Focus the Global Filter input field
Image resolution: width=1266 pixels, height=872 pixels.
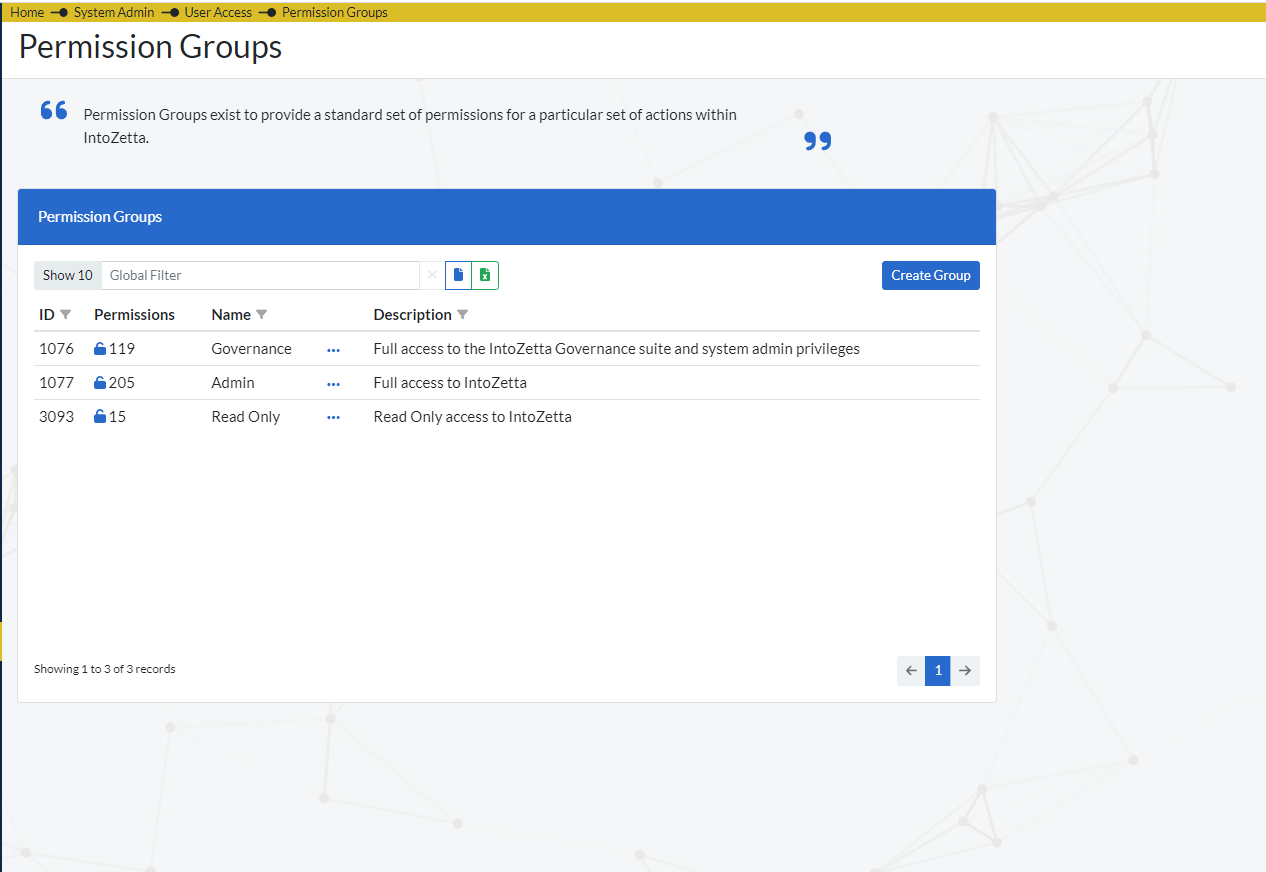(x=260, y=275)
